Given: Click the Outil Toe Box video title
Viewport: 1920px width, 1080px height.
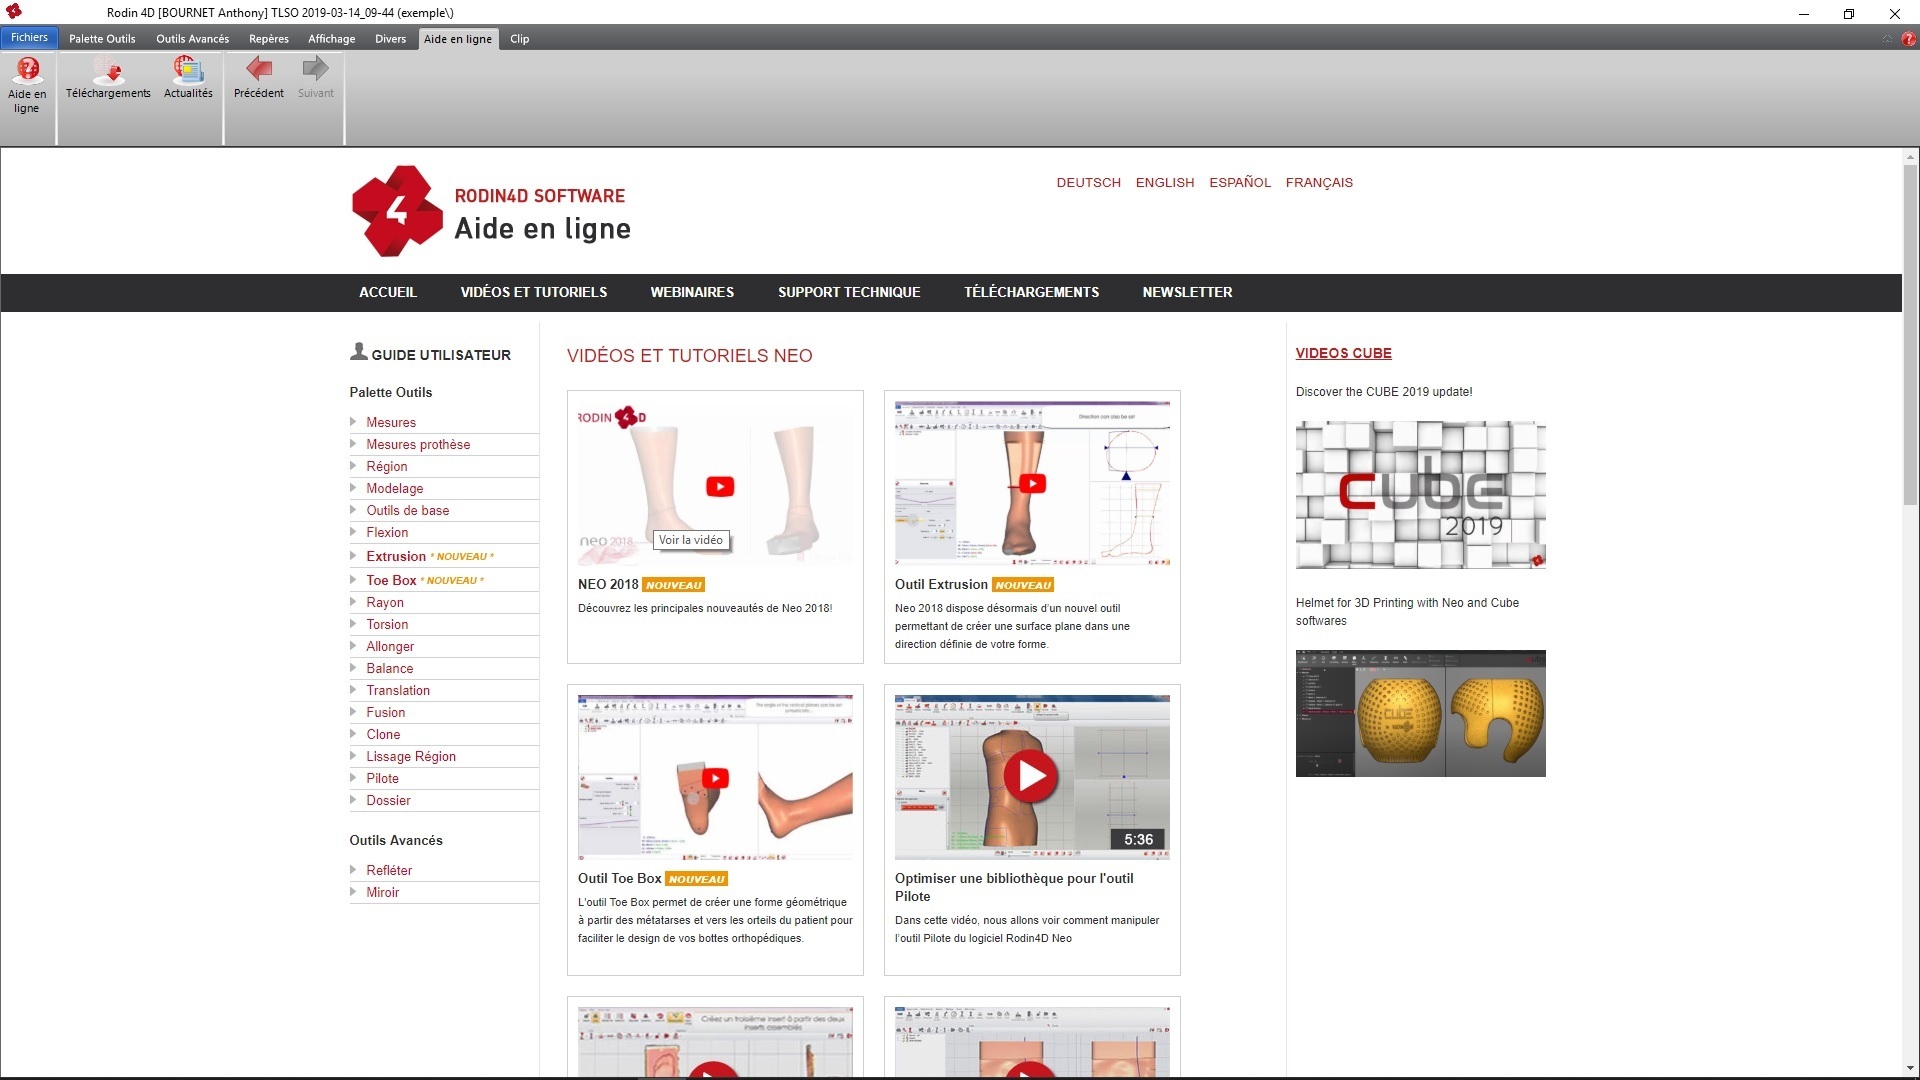Looking at the screenshot, I should click(619, 878).
